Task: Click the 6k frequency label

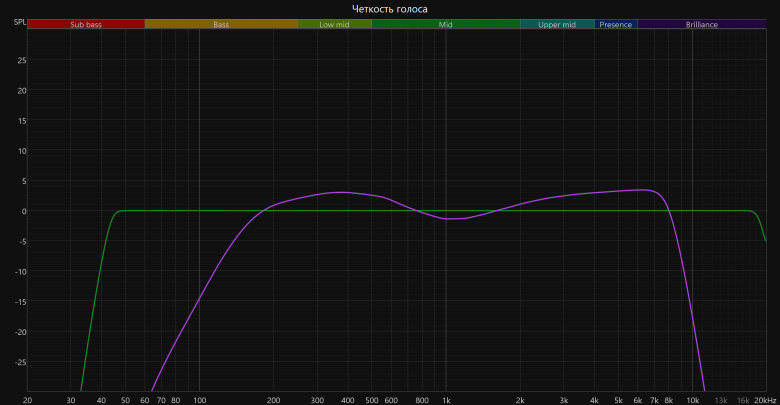Action: pyautogui.click(x=638, y=400)
